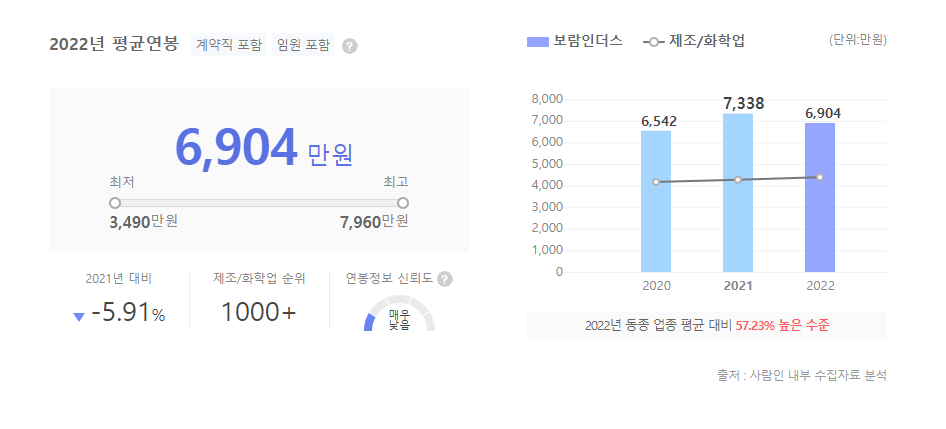
Task: Click the 7,338 bar value label
Action: (743, 104)
